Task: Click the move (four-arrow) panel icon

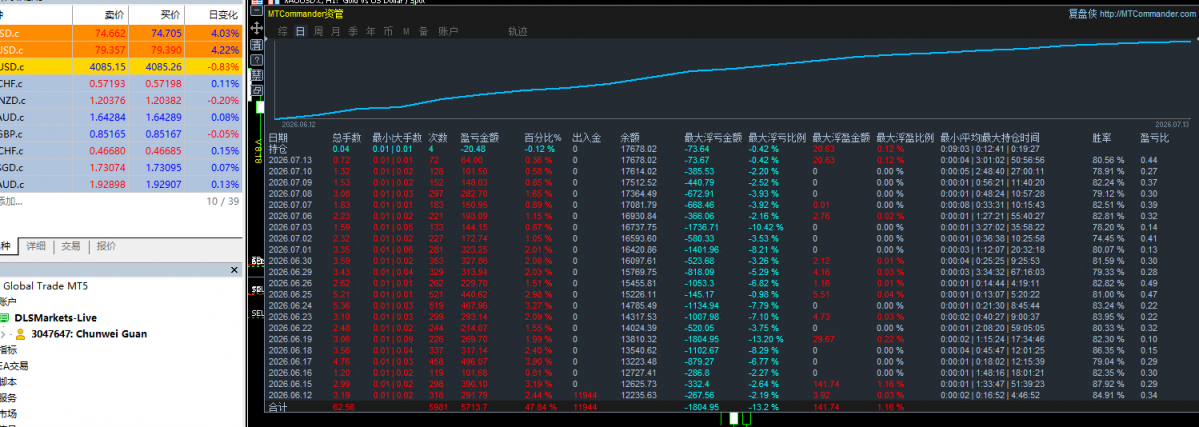Action: pos(257,28)
